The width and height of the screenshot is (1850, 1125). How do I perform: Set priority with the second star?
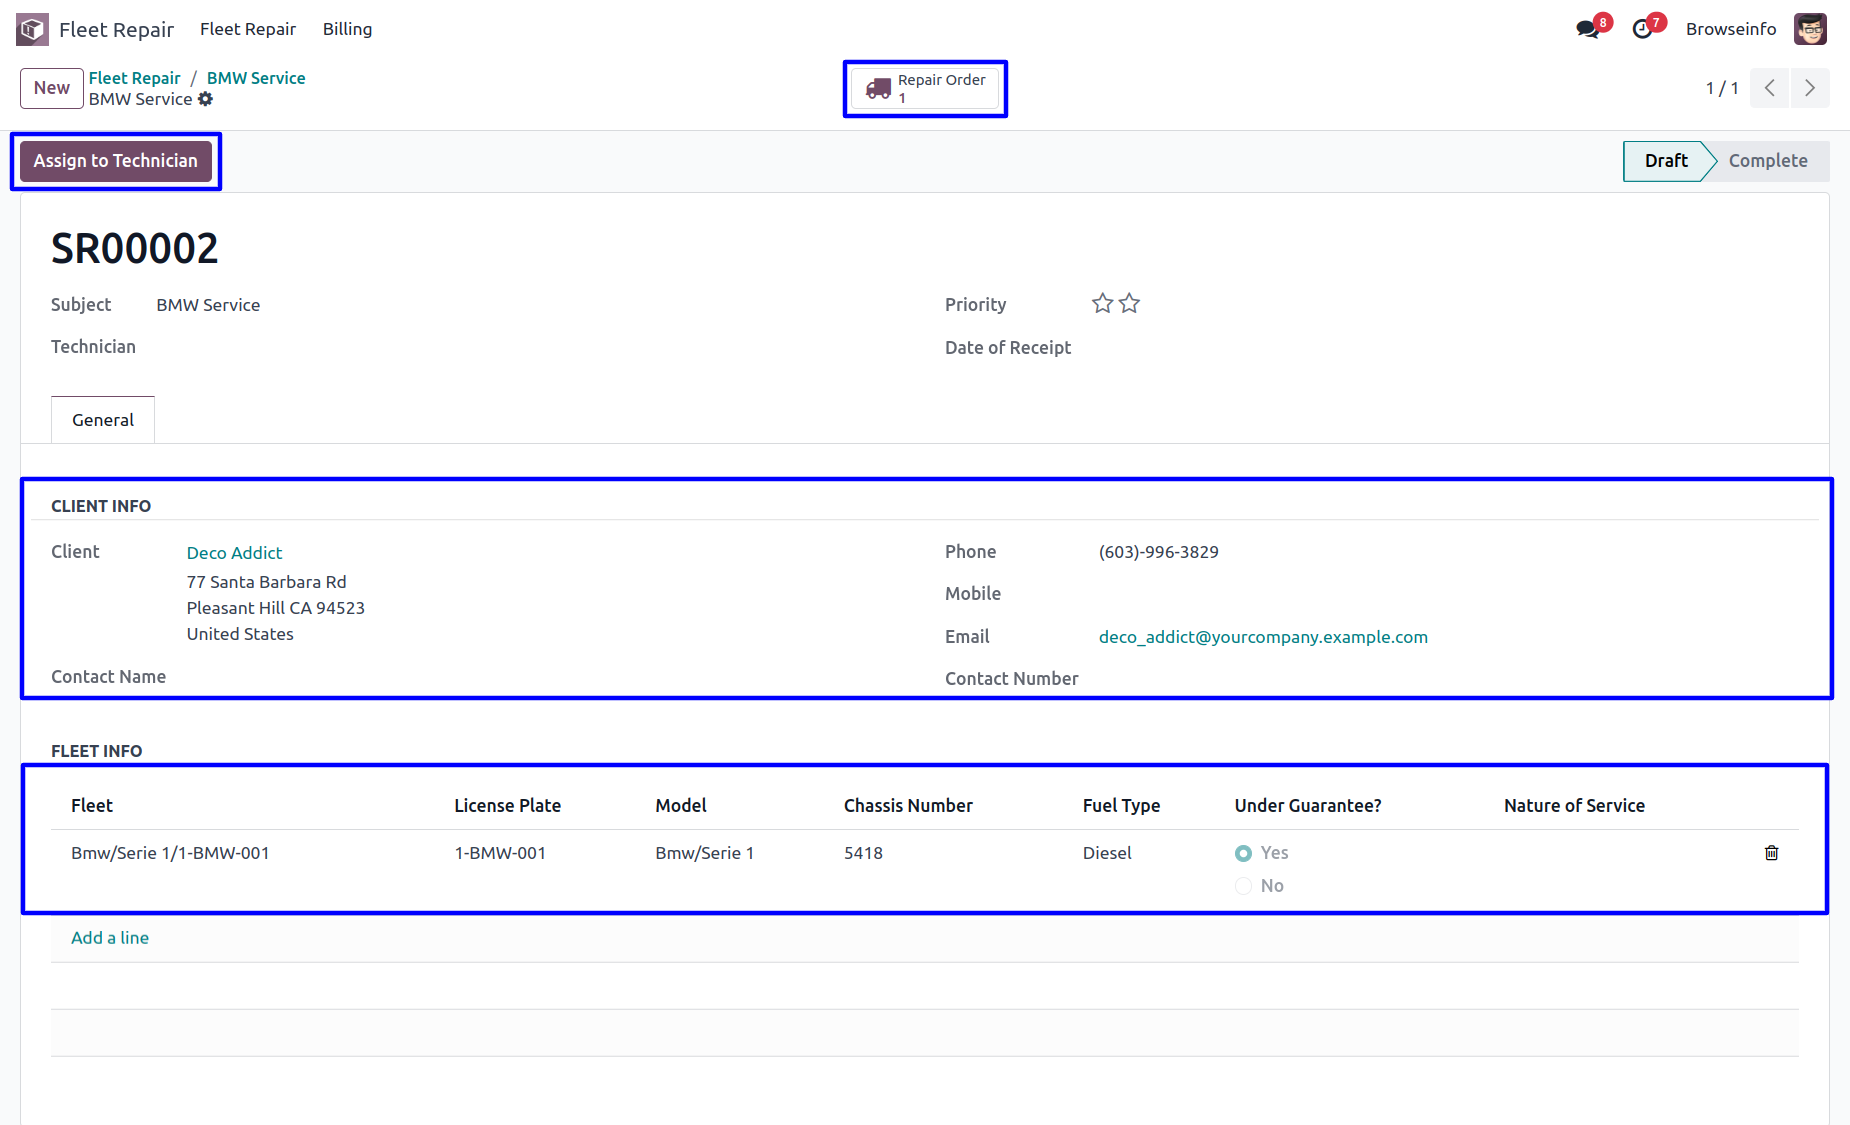pyautogui.click(x=1129, y=304)
